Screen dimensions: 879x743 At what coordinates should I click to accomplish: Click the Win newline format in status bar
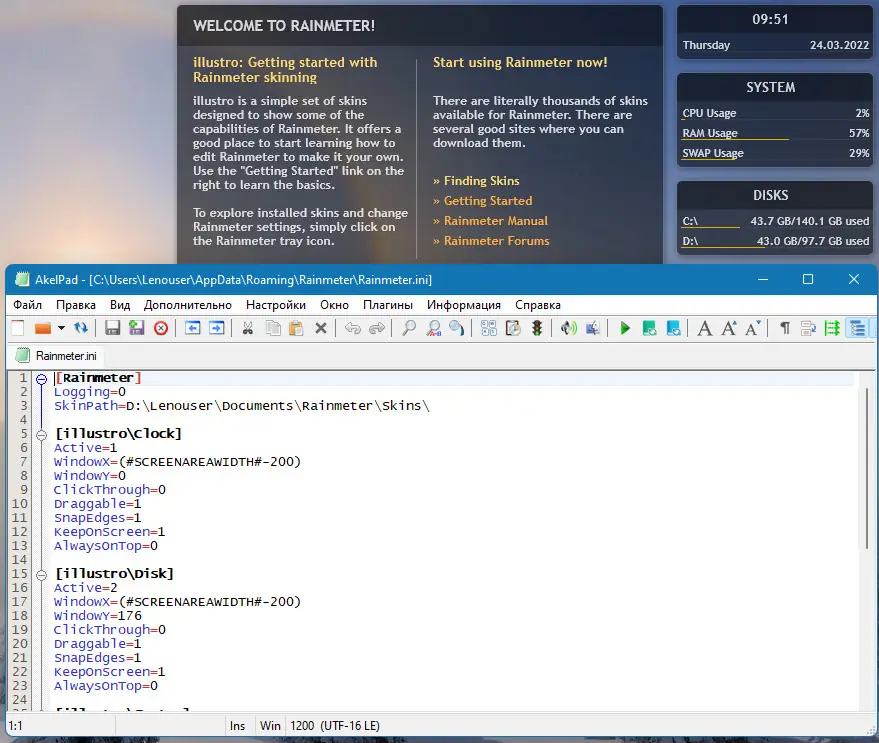click(270, 726)
